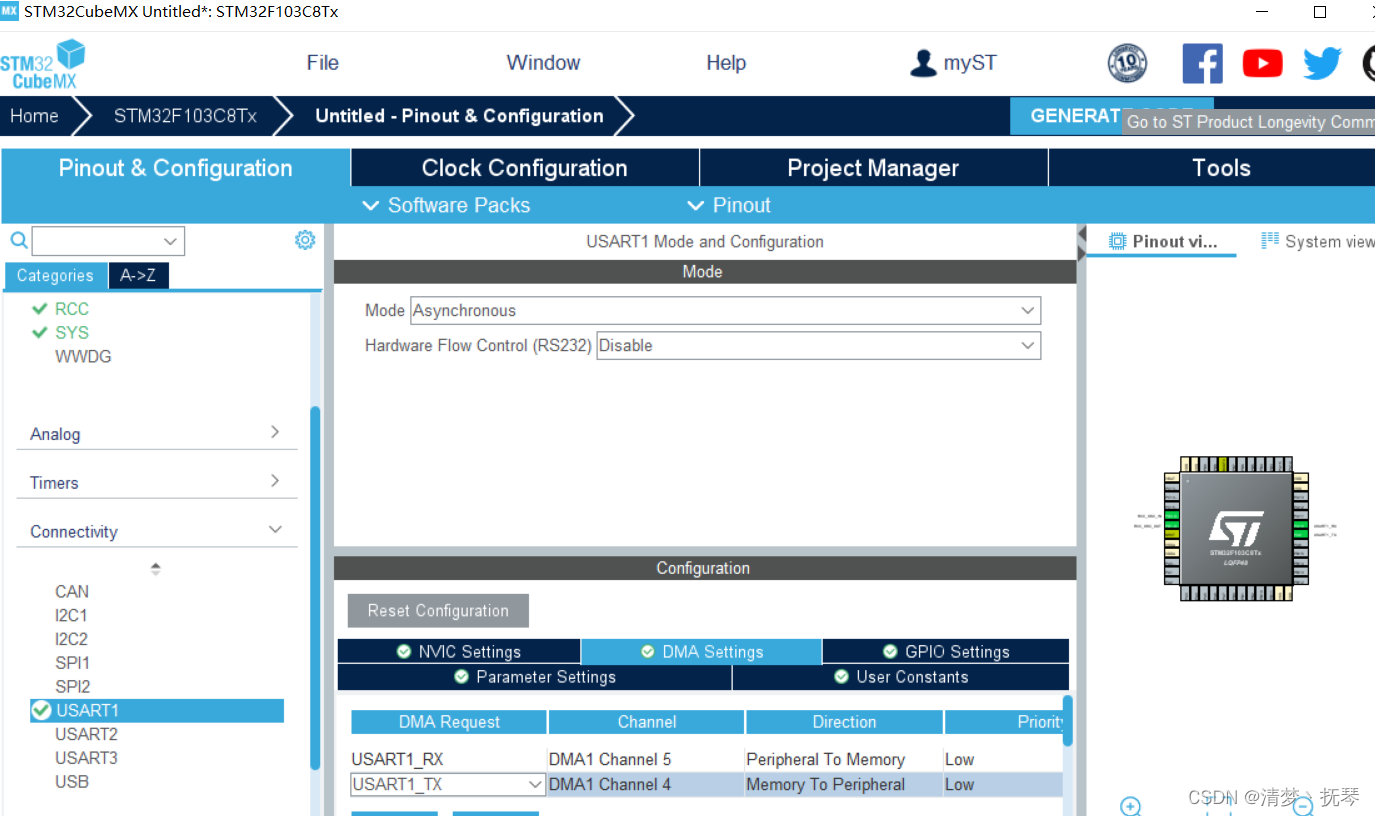Open the NVIC Settings tab
This screenshot has width=1375, height=816.
click(x=459, y=652)
